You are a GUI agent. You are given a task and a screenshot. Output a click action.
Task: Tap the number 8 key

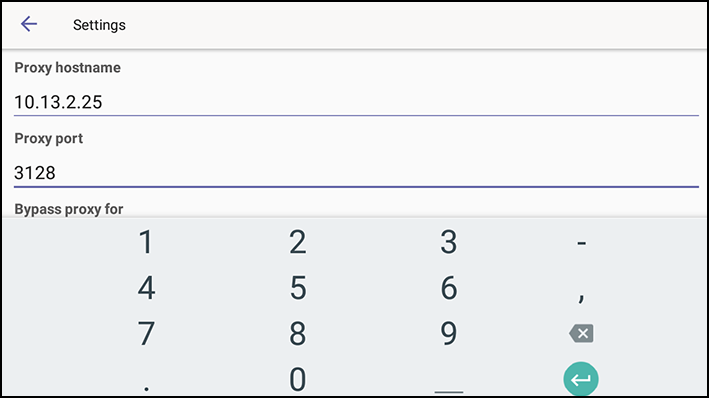298,334
